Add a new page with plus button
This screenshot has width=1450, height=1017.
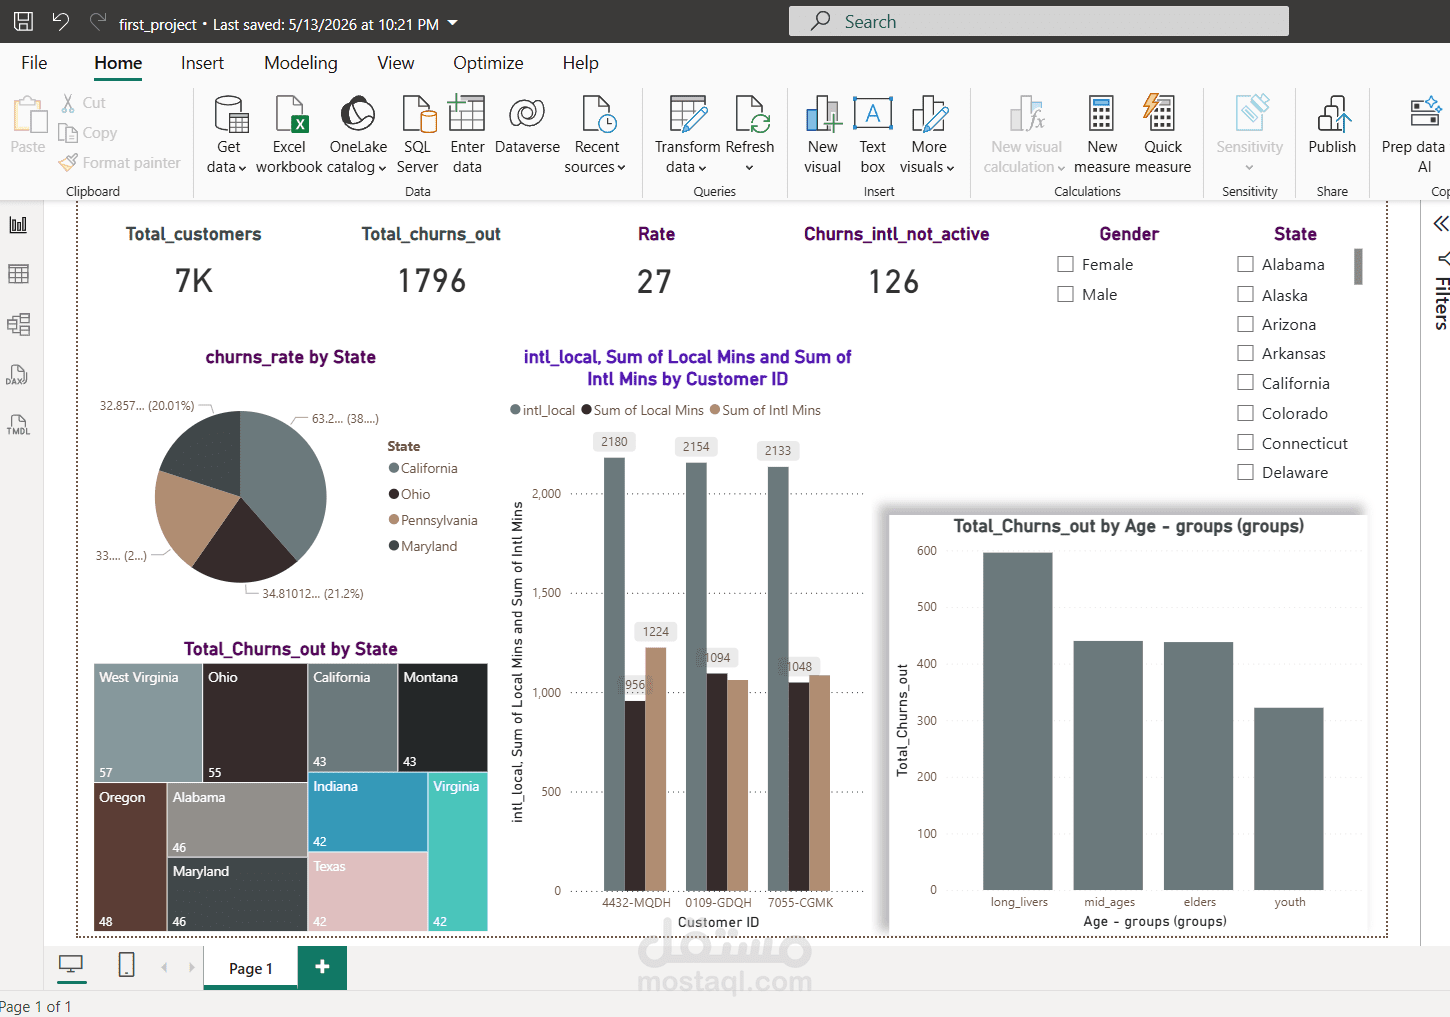click(322, 967)
